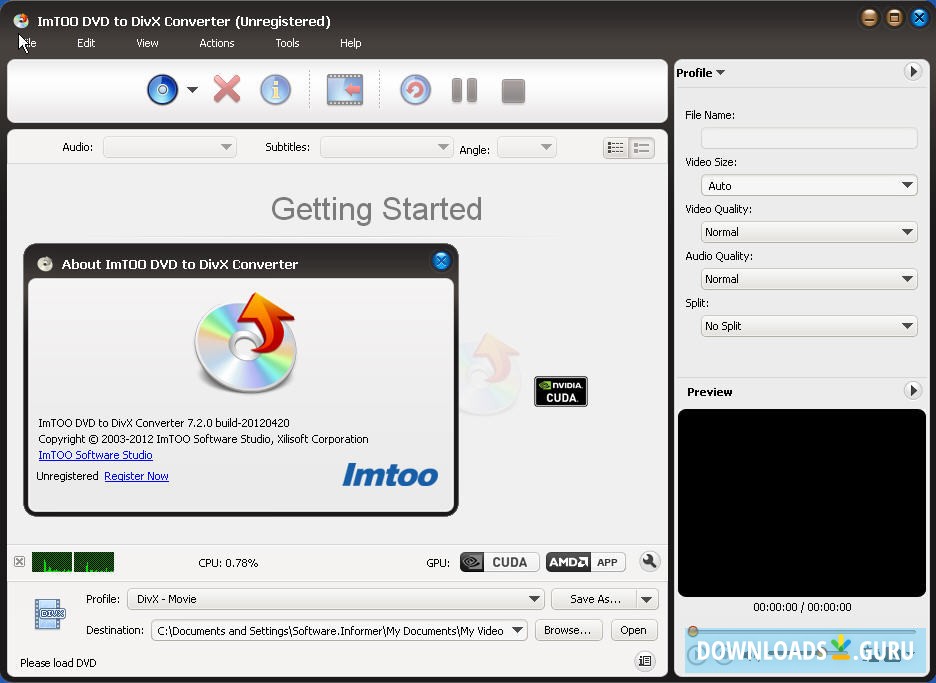Click the film clip trim icon
The image size is (936, 683).
click(x=345, y=90)
